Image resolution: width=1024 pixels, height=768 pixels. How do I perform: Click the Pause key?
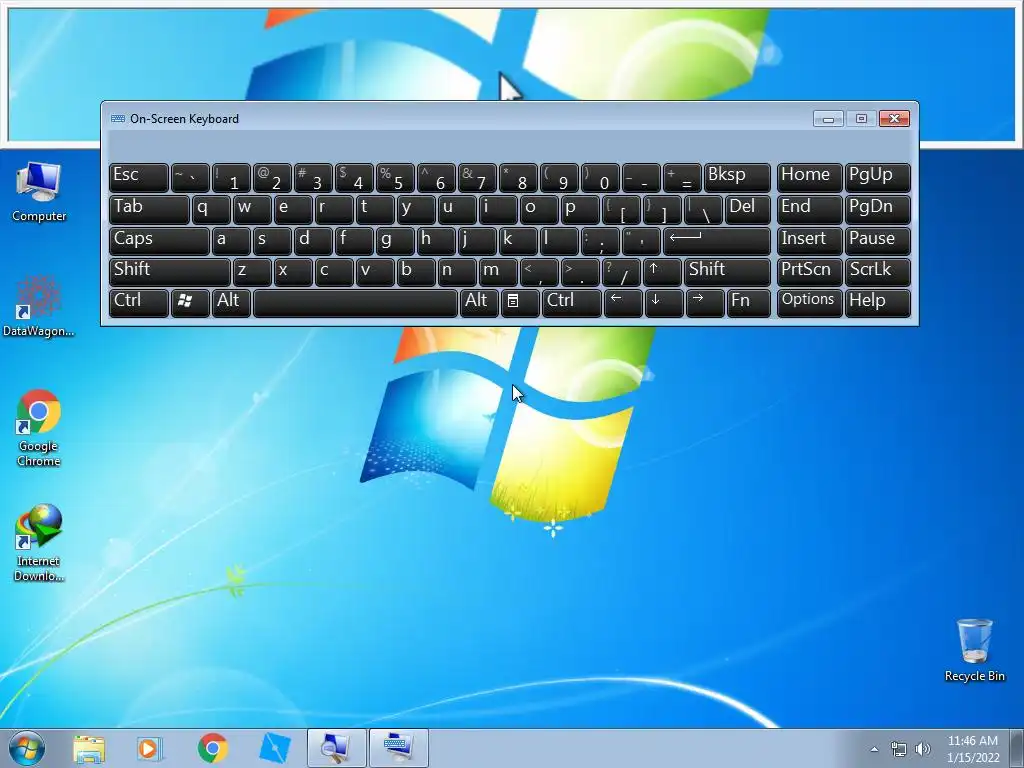877,241
